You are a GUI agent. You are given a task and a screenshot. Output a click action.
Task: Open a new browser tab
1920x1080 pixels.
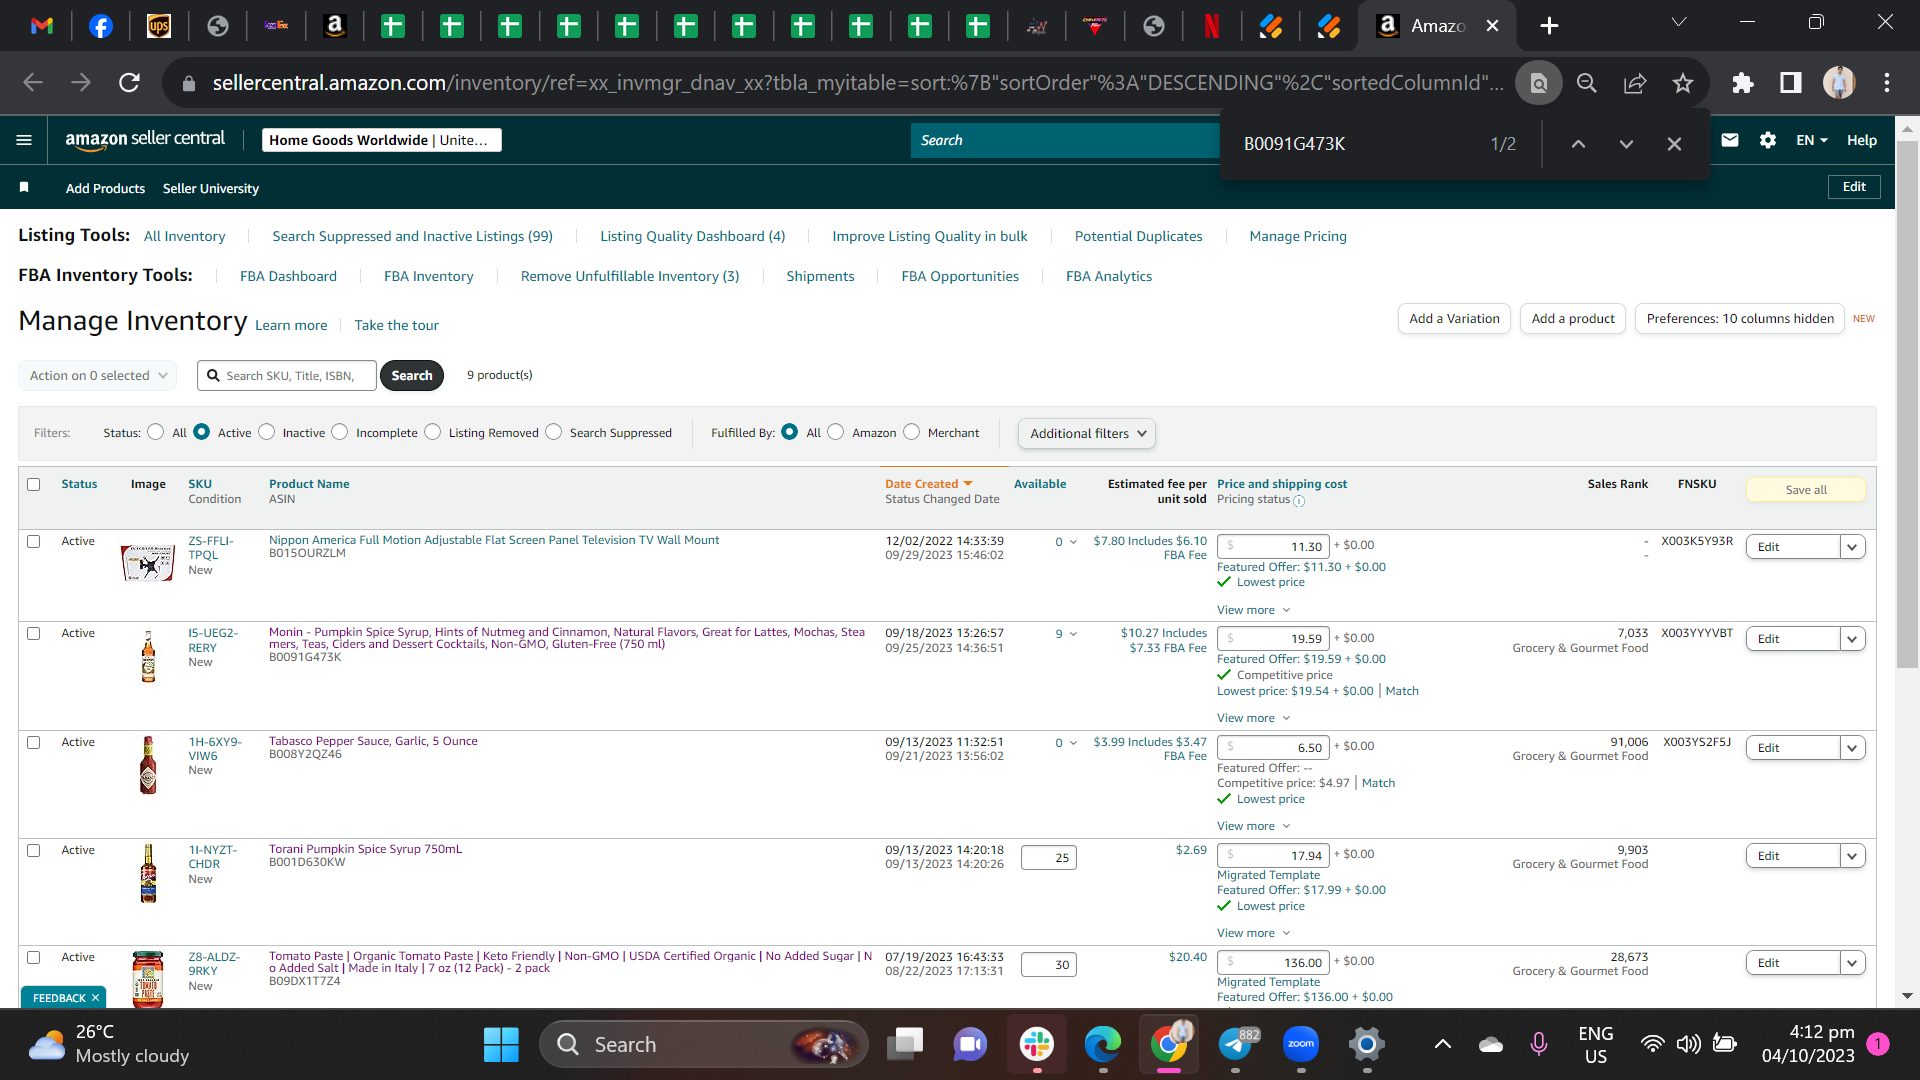(x=1549, y=26)
